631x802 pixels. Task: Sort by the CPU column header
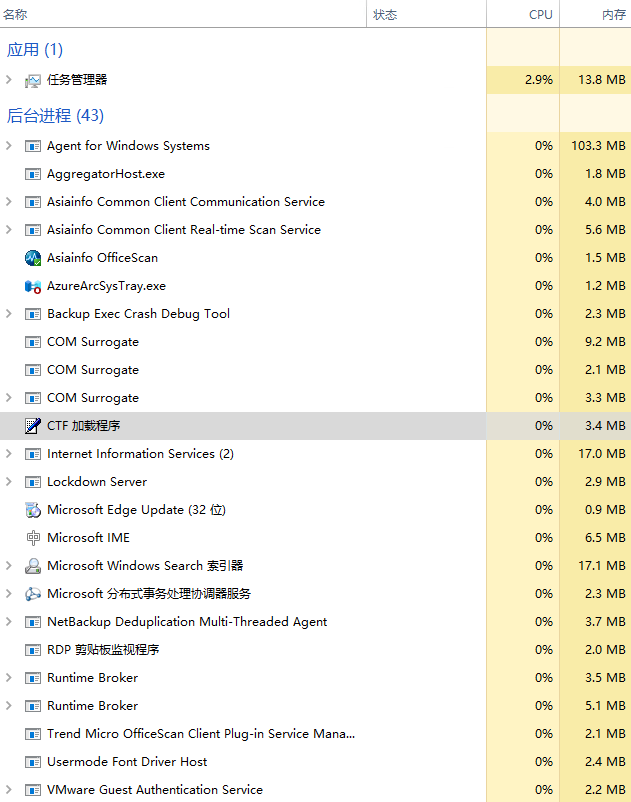(x=523, y=14)
